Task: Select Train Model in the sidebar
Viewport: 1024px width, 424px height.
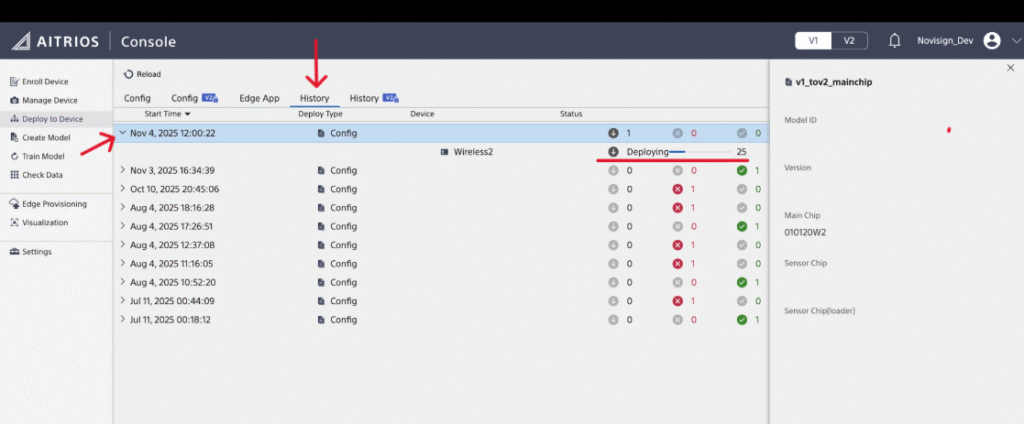Action: pos(43,156)
